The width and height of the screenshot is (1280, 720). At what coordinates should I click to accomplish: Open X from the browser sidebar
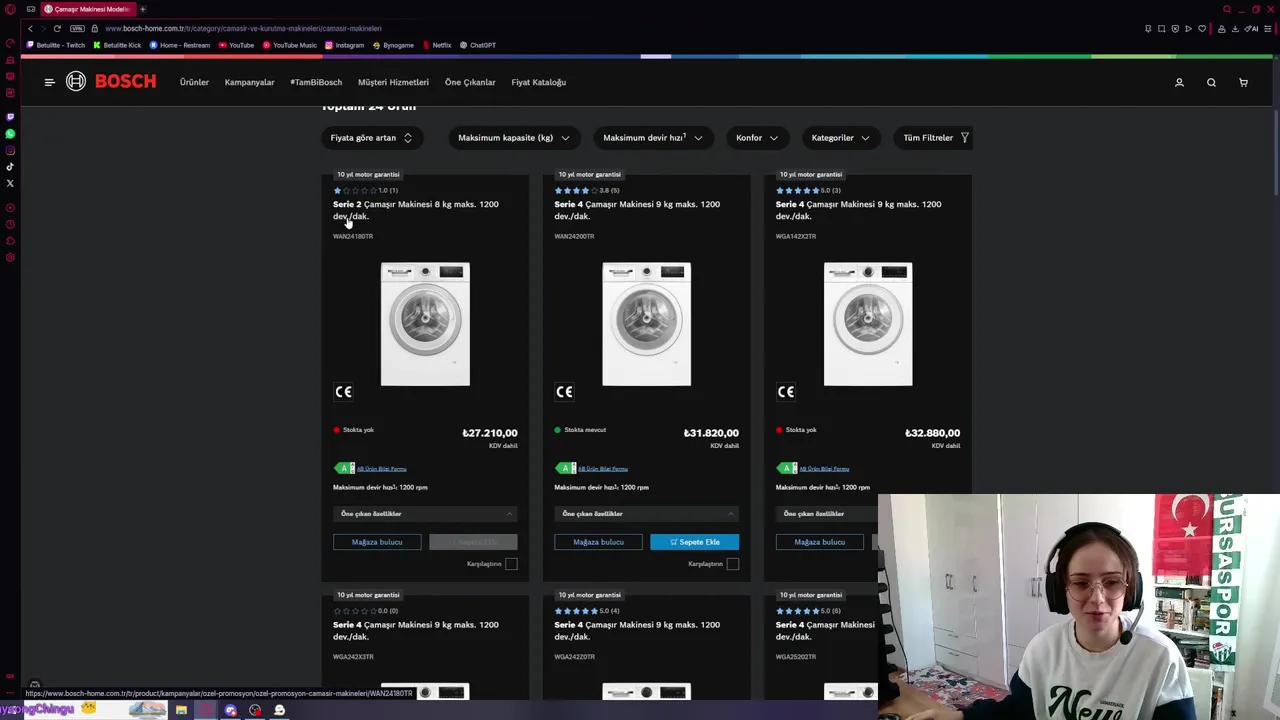click(10, 183)
